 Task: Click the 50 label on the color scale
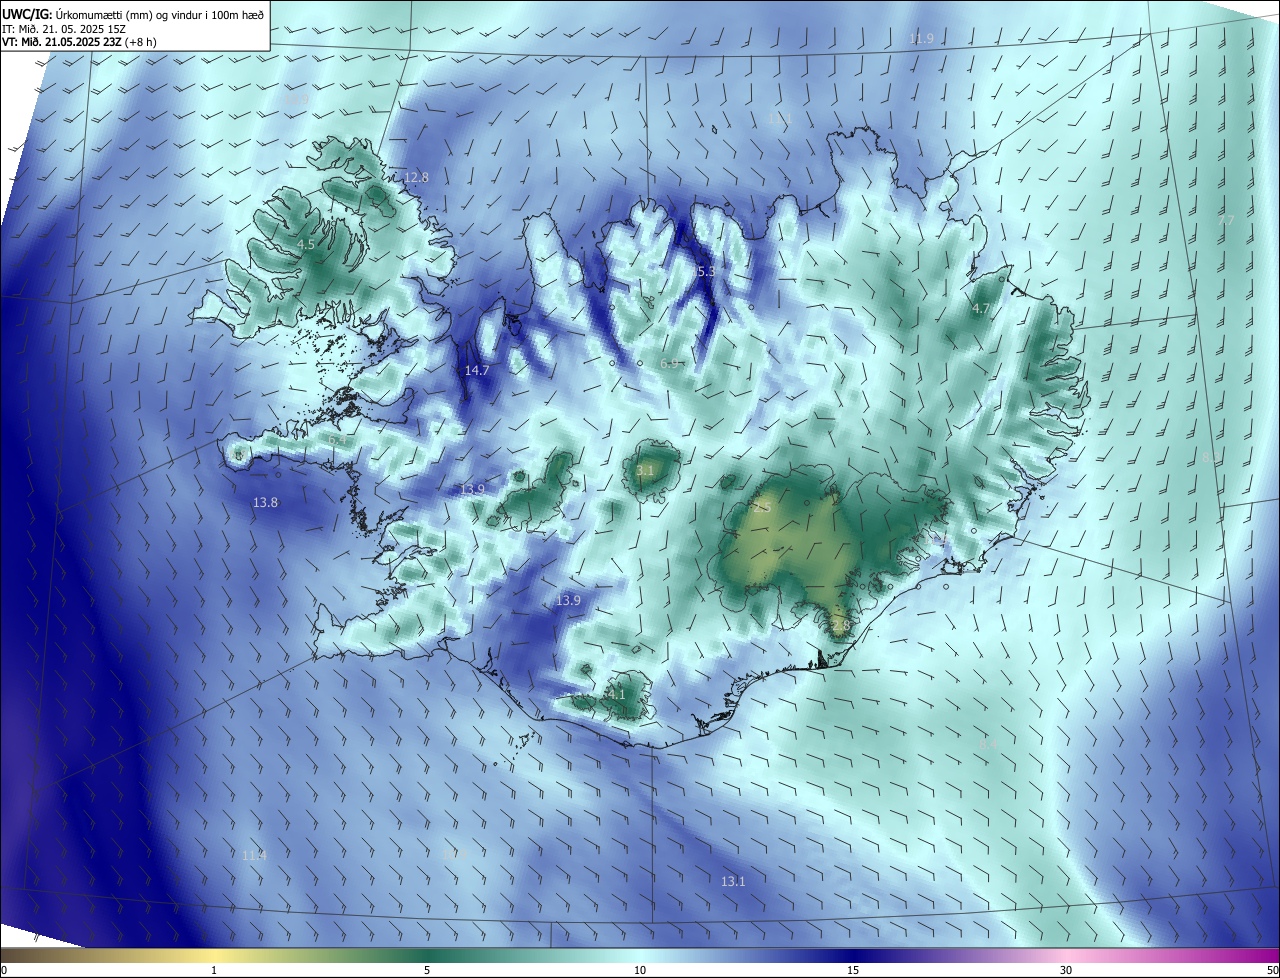click(1272, 970)
